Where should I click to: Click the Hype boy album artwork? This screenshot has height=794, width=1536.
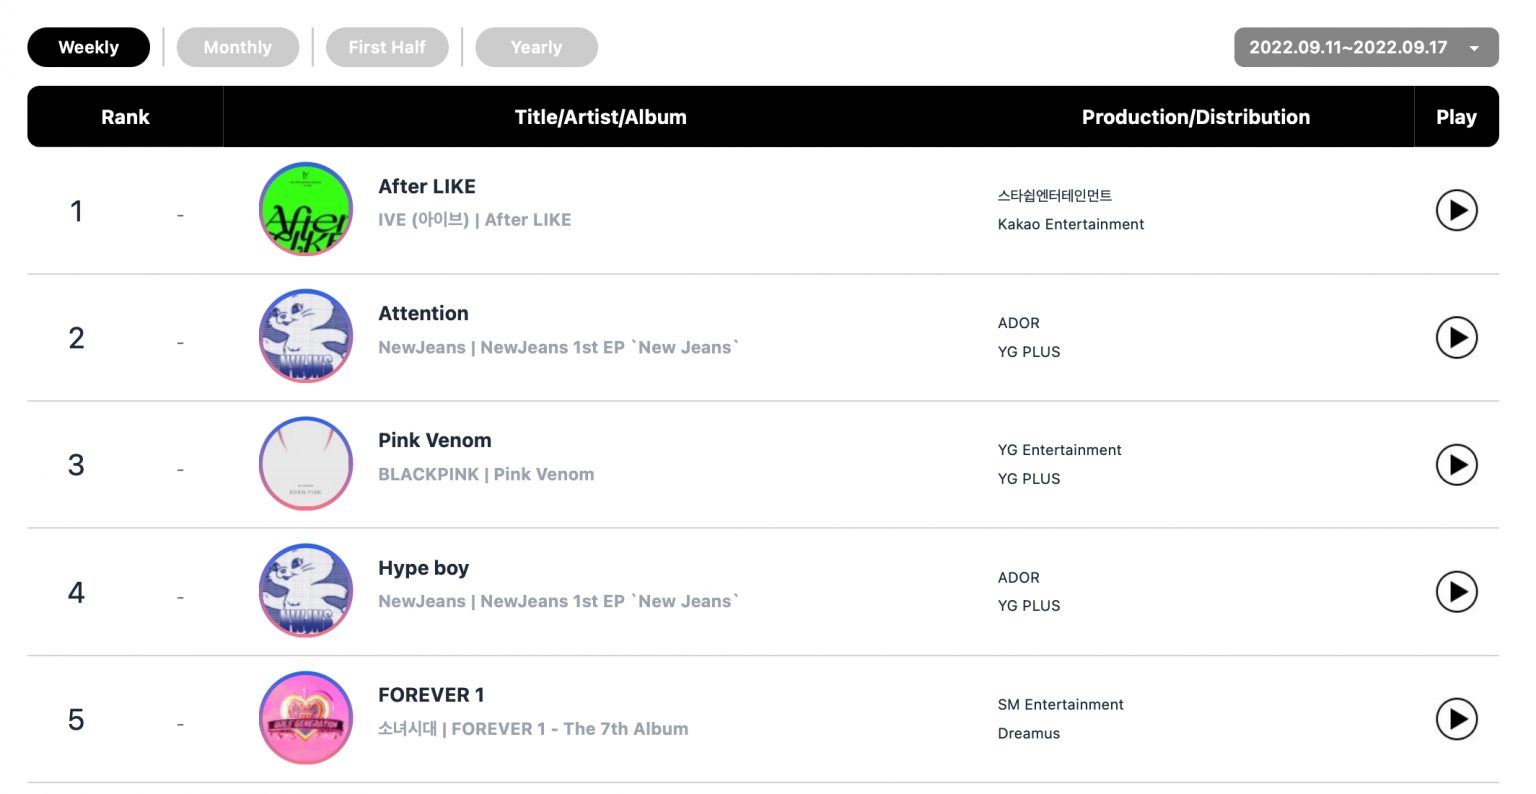coord(305,591)
